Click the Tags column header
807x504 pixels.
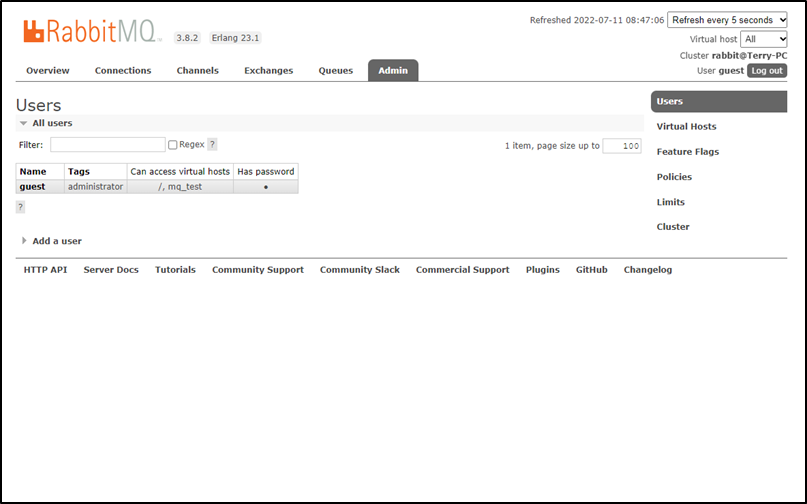pyautogui.click(x=96, y=171)
